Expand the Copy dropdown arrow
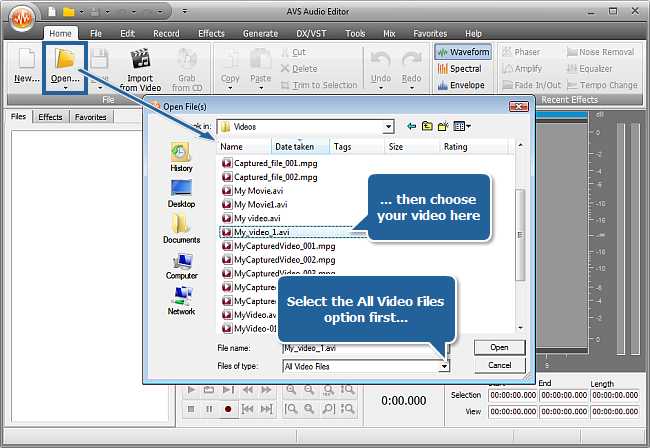 pos(230,88)
